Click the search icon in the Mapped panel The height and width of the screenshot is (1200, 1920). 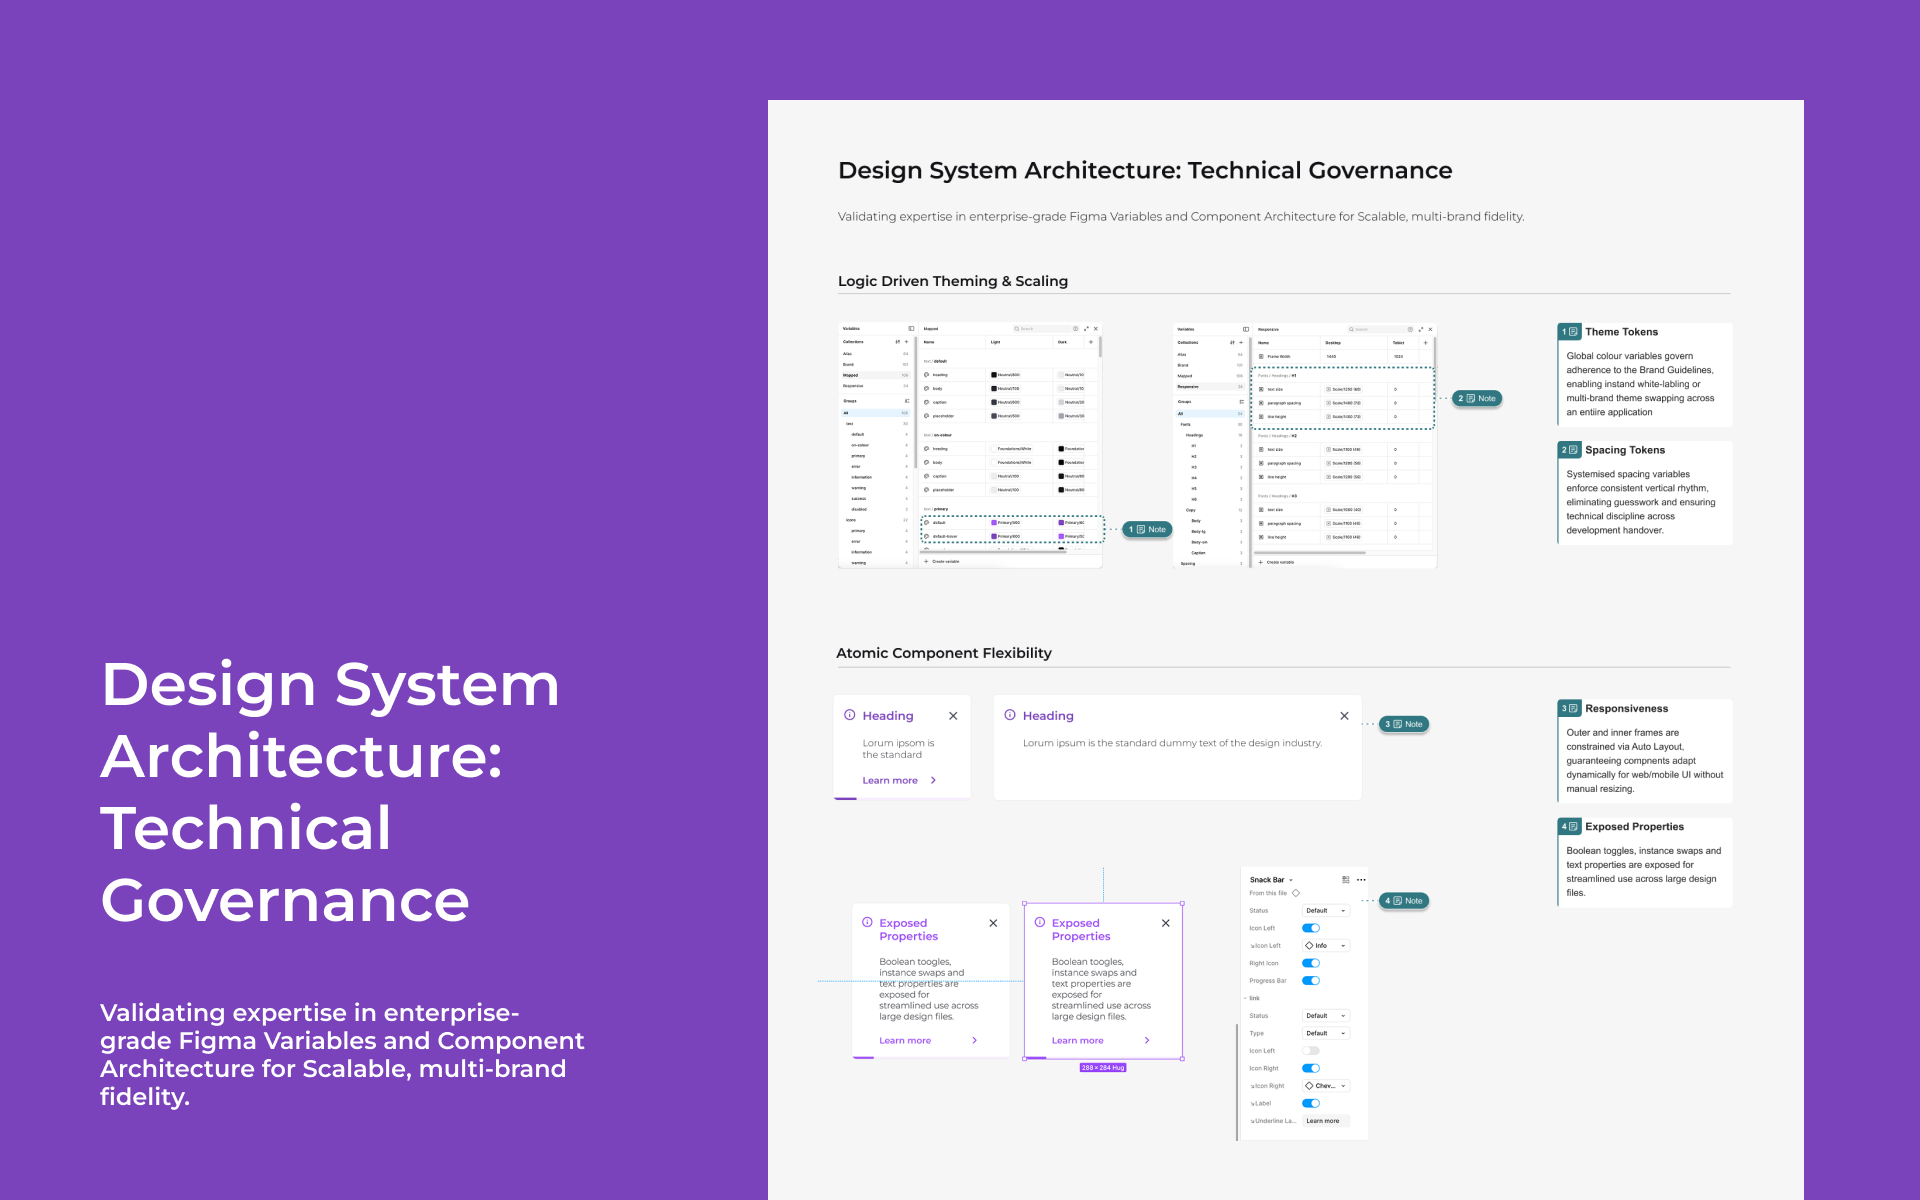point(1016,329)
